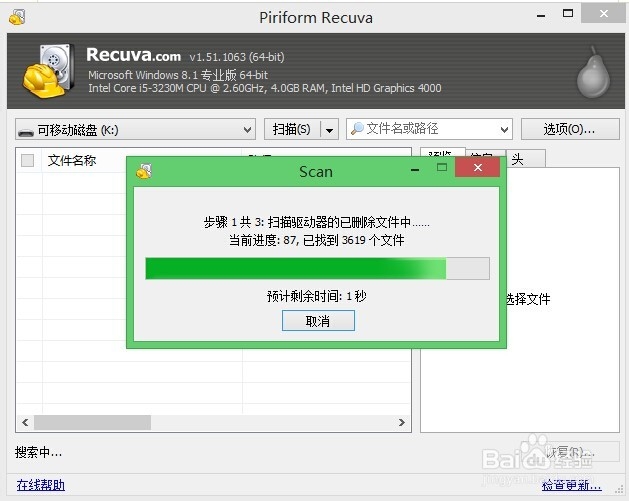Screen dimensions: 629x501
Task: Click the v1.51.1063 (64-bit) version text
Action: (x=237, y=57)
